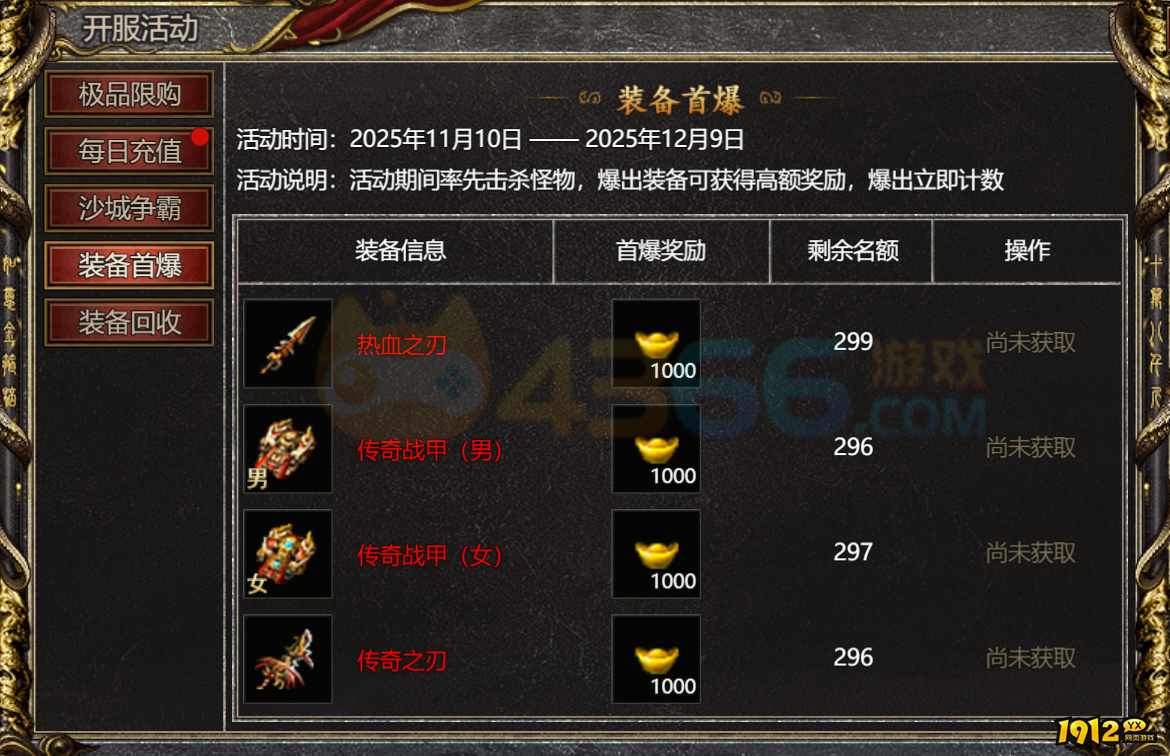Click the 热血之刃 sword icon
Image resolution: width=1170 pixels, height=756 pixels.
coord(288,343)
